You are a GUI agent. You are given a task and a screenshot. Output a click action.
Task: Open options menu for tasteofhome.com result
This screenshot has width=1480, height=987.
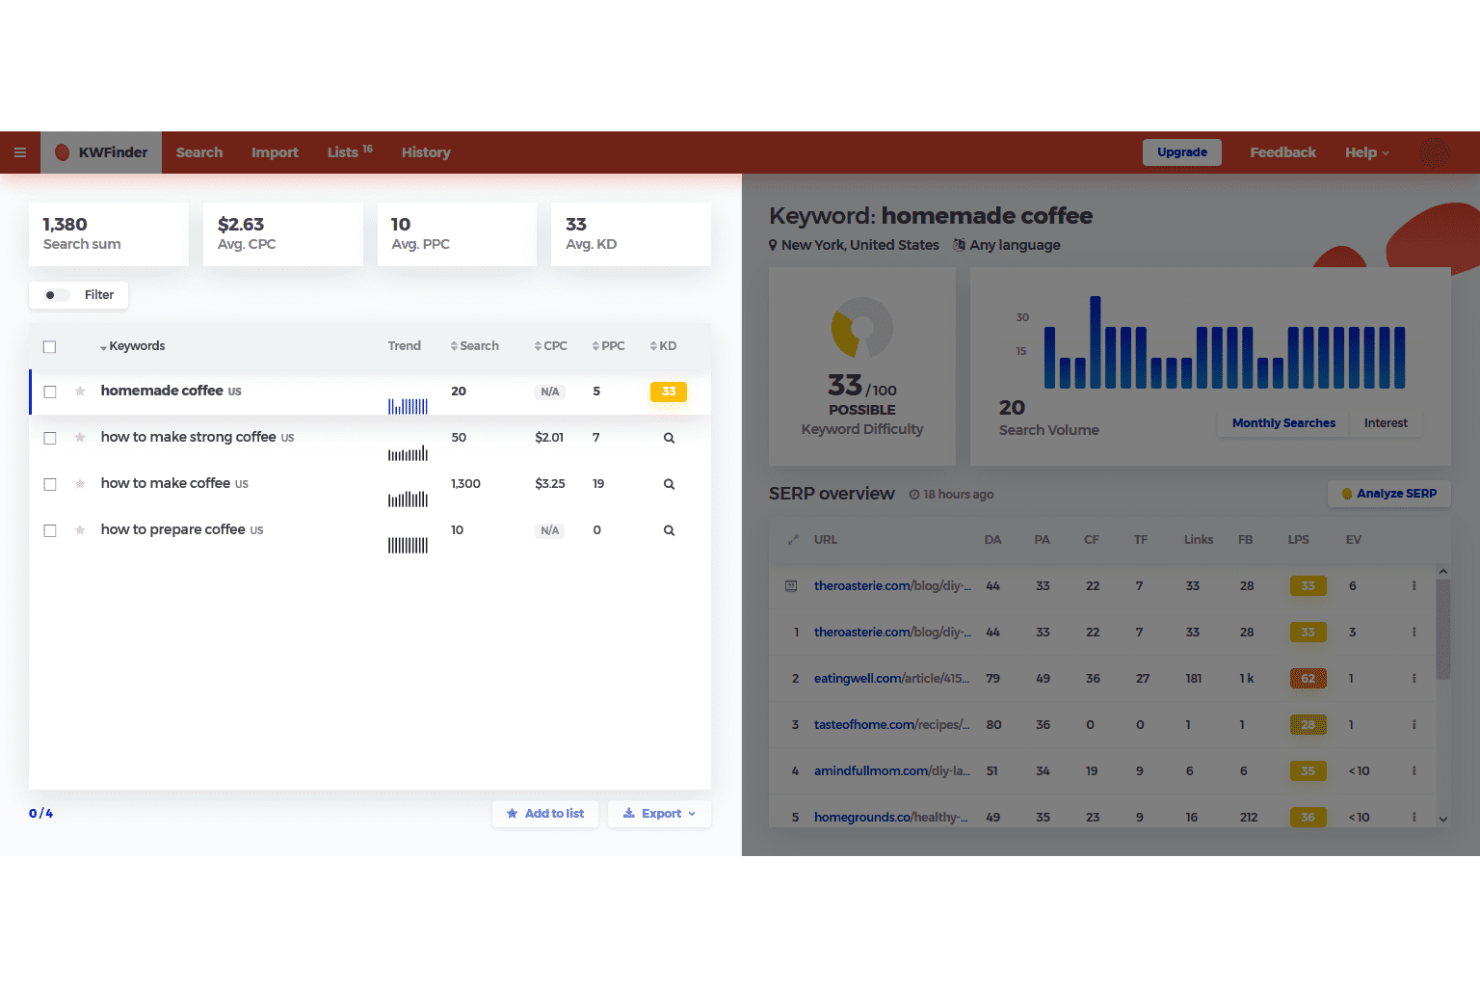point(1414,724)
